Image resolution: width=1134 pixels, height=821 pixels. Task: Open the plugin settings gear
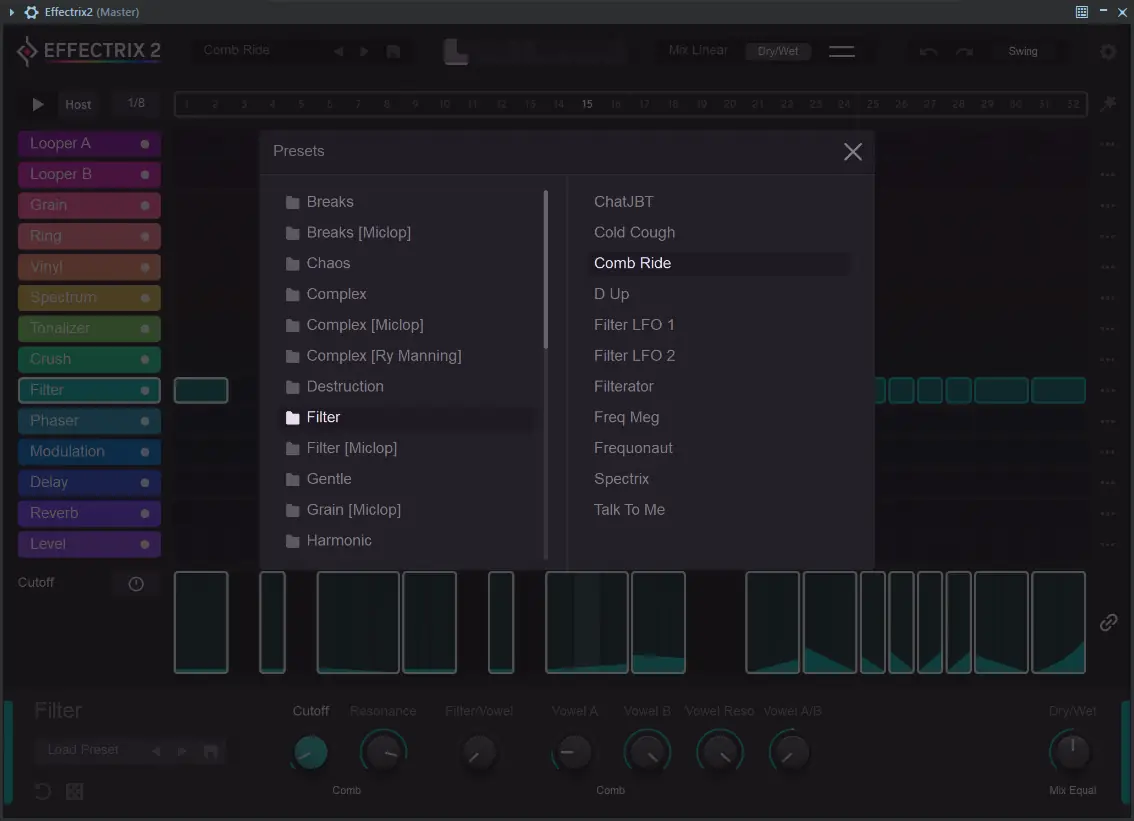coord(1107,51)
